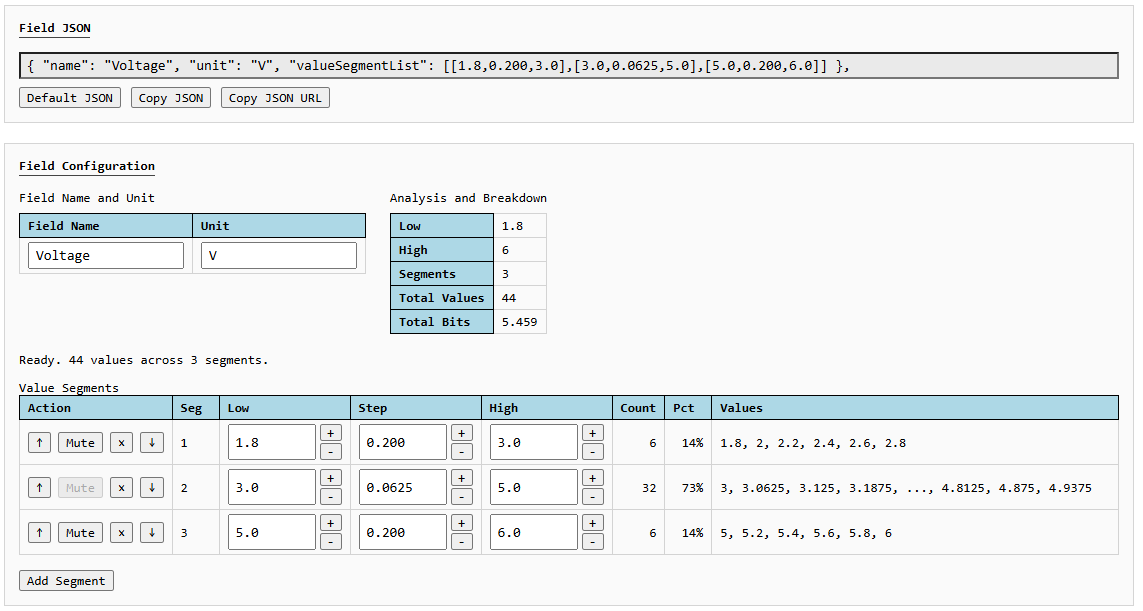Focus the Unit input field
This screenshot has height=611, width=1143.
279,256
